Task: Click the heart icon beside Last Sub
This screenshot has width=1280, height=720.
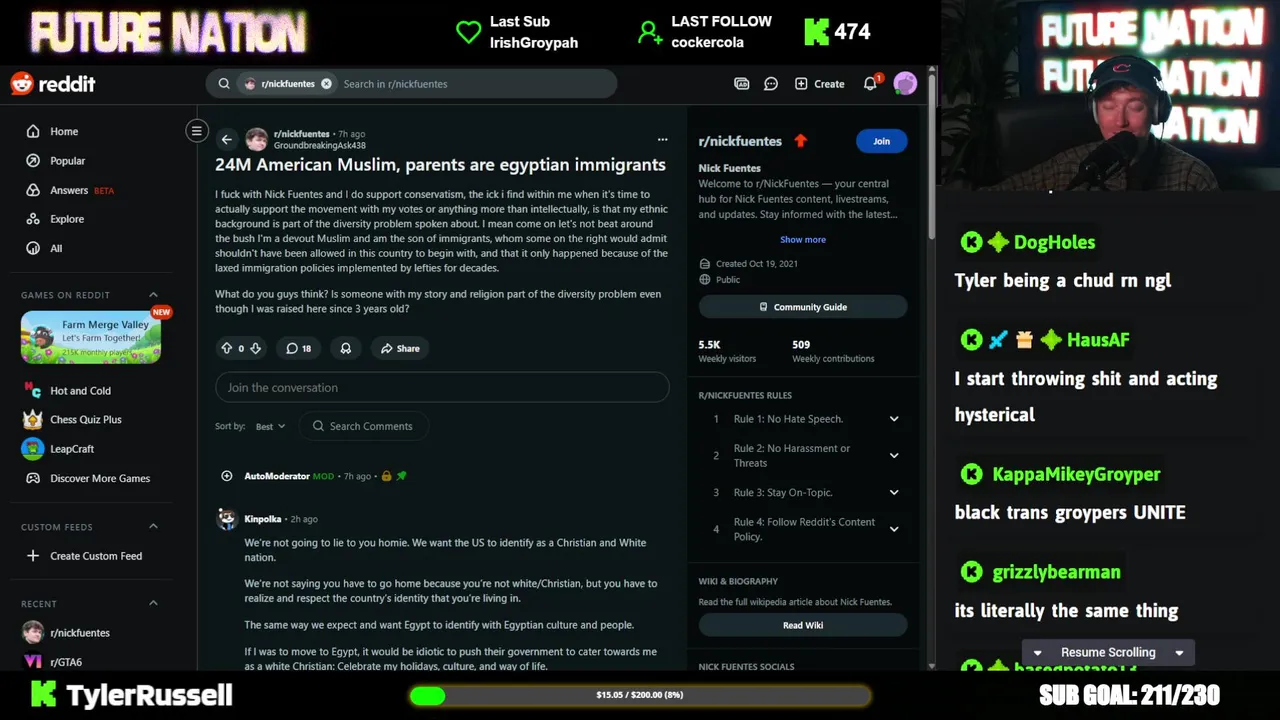Action: [x=468, y=32]
